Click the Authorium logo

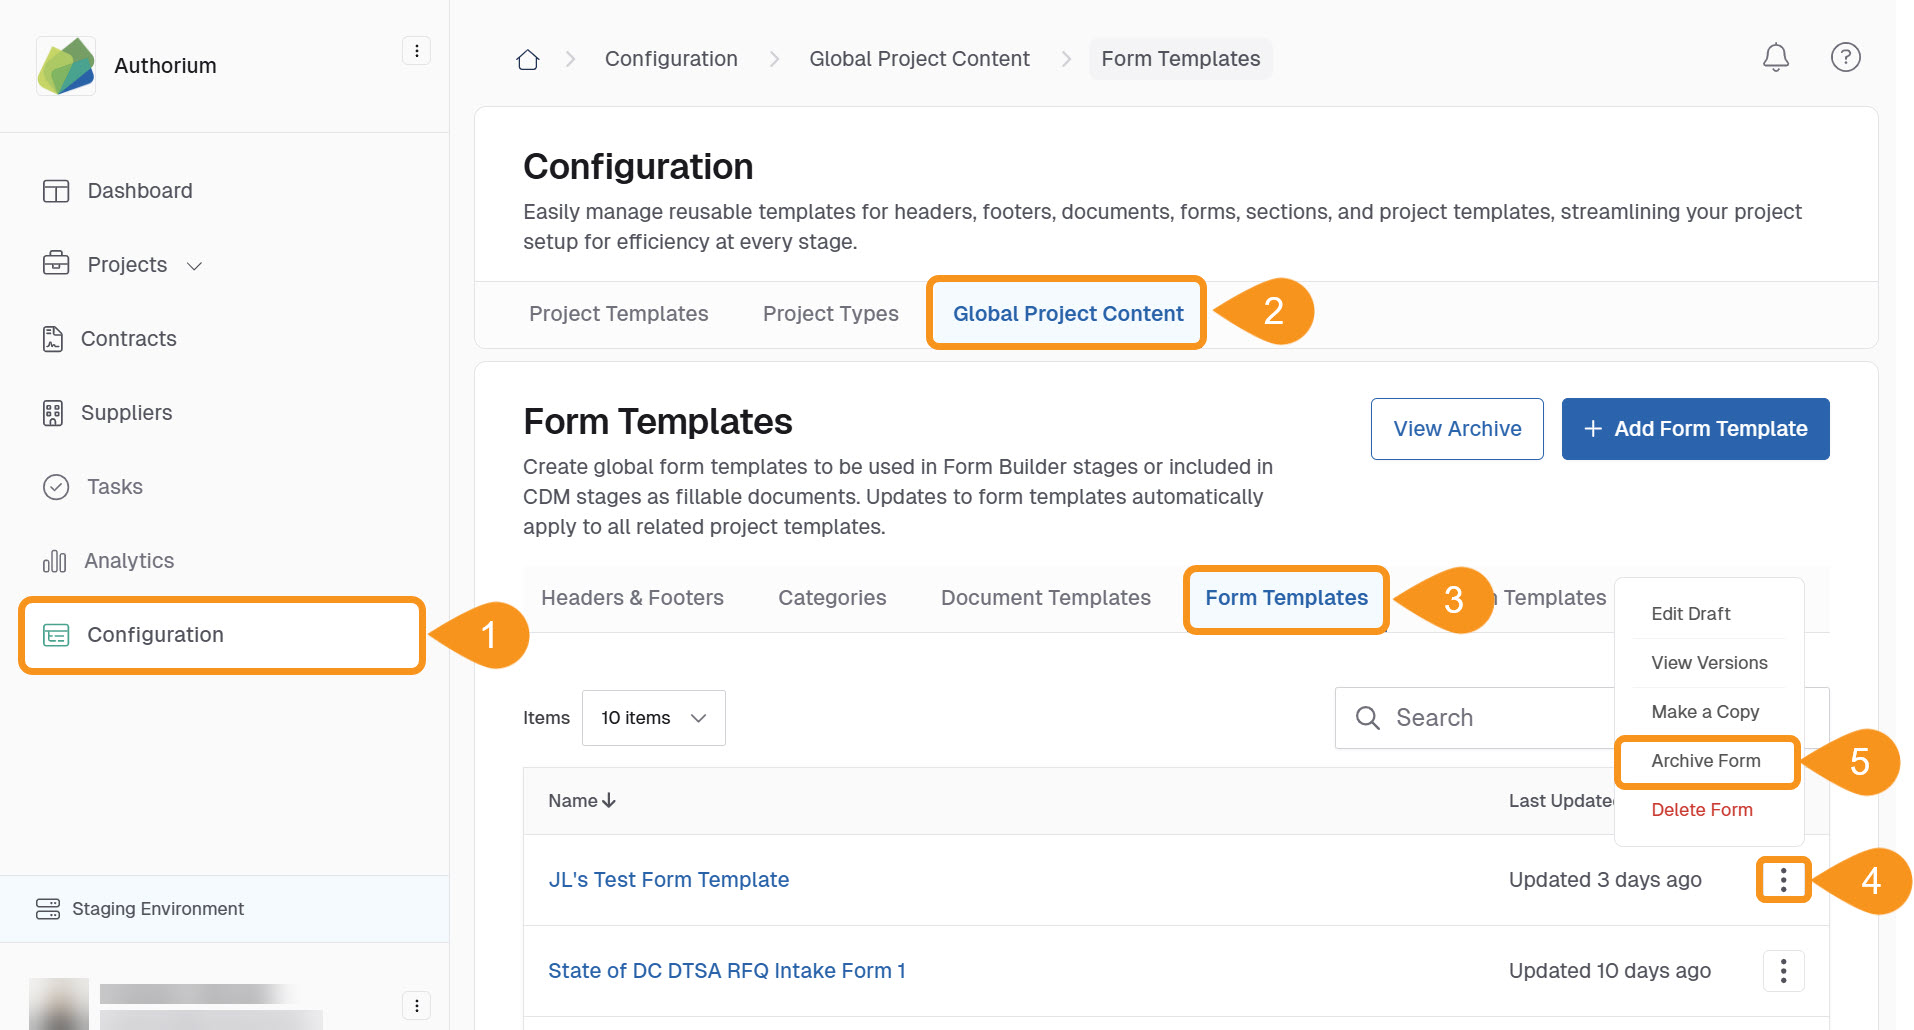tap(66, 66)
